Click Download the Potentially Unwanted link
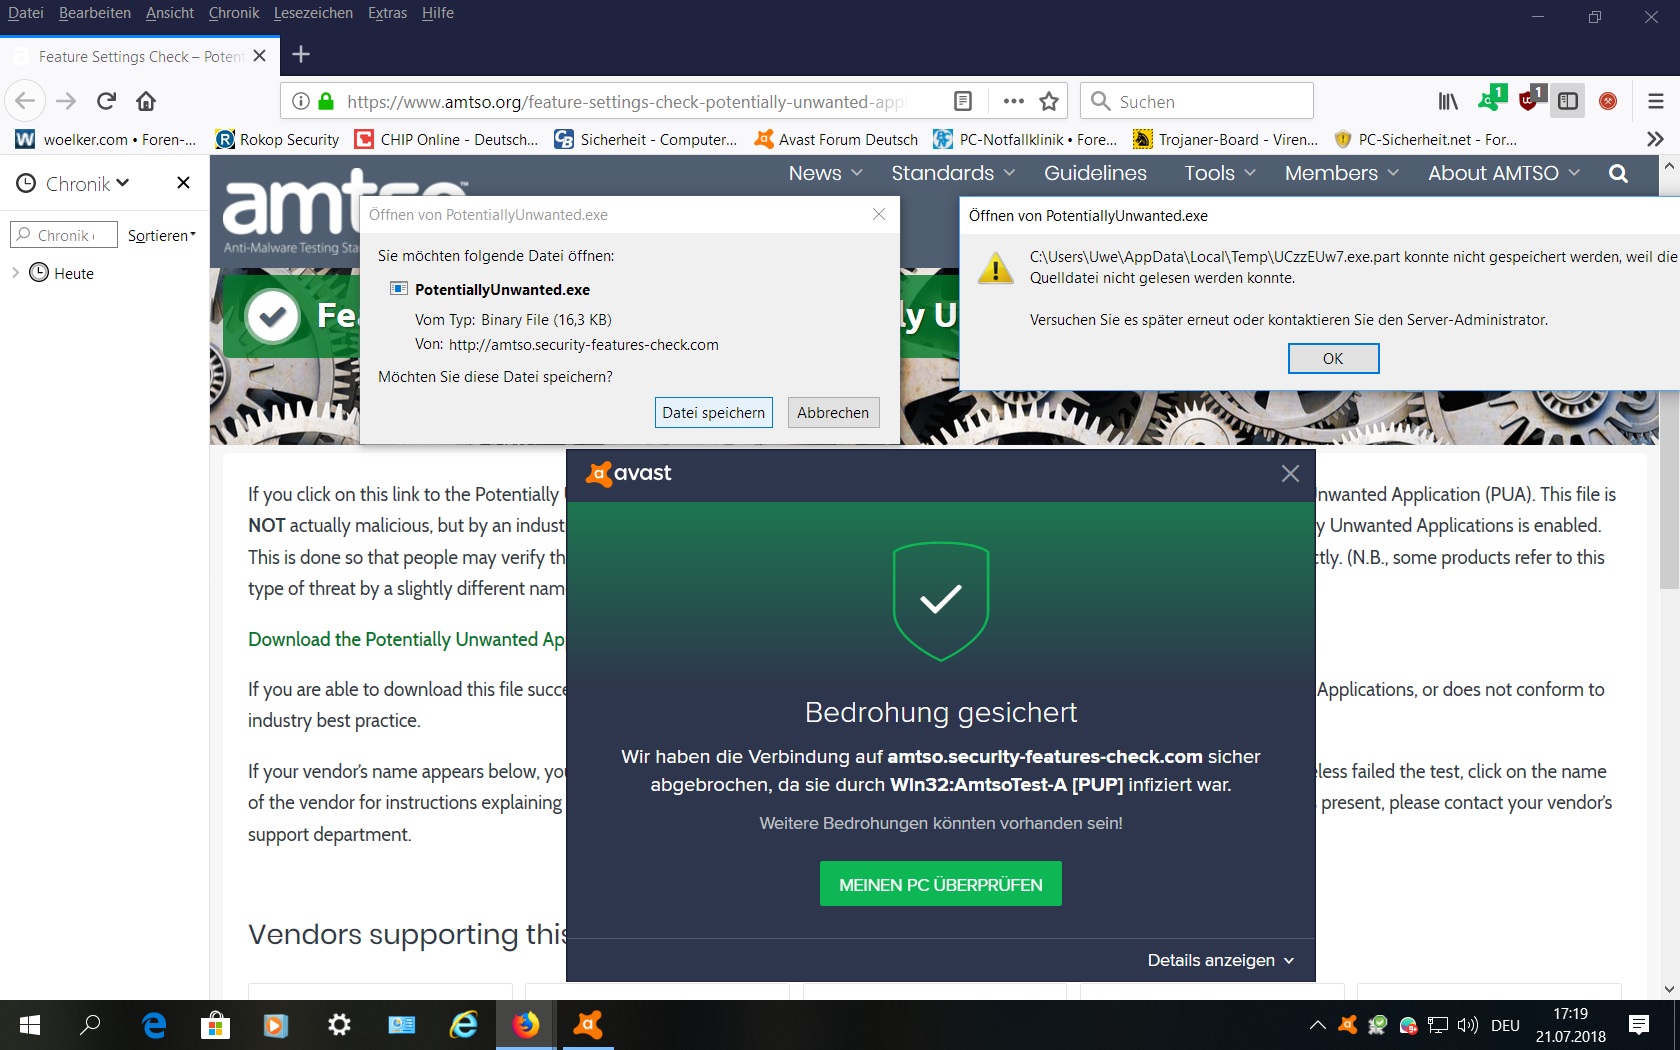Screen dimensions: 1680x1050 click(x=406, y=639)
